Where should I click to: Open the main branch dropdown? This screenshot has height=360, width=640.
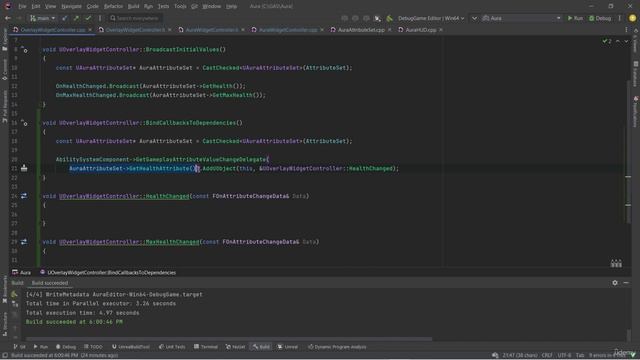(42, 18)
